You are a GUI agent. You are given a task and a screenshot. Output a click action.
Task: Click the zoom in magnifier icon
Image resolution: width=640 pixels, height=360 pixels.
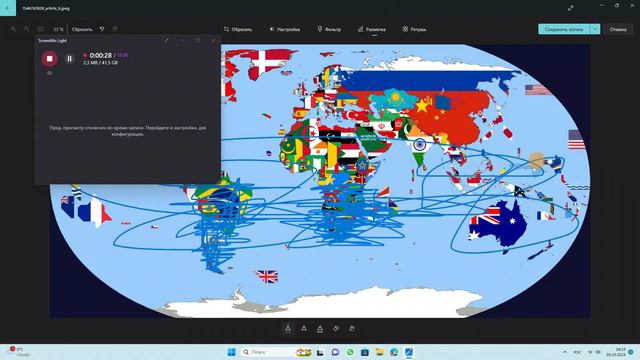(13, 29)
